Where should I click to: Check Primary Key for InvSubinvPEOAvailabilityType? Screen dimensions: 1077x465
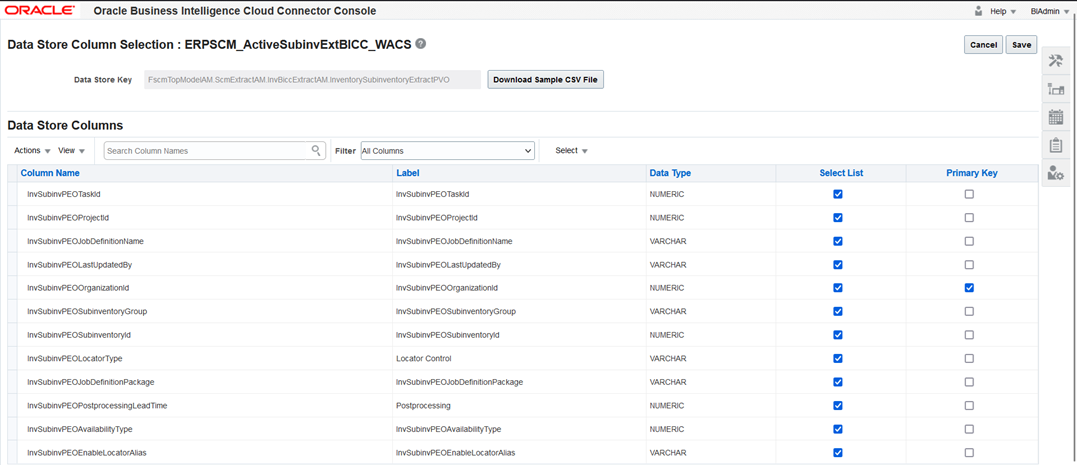point(968,429)
